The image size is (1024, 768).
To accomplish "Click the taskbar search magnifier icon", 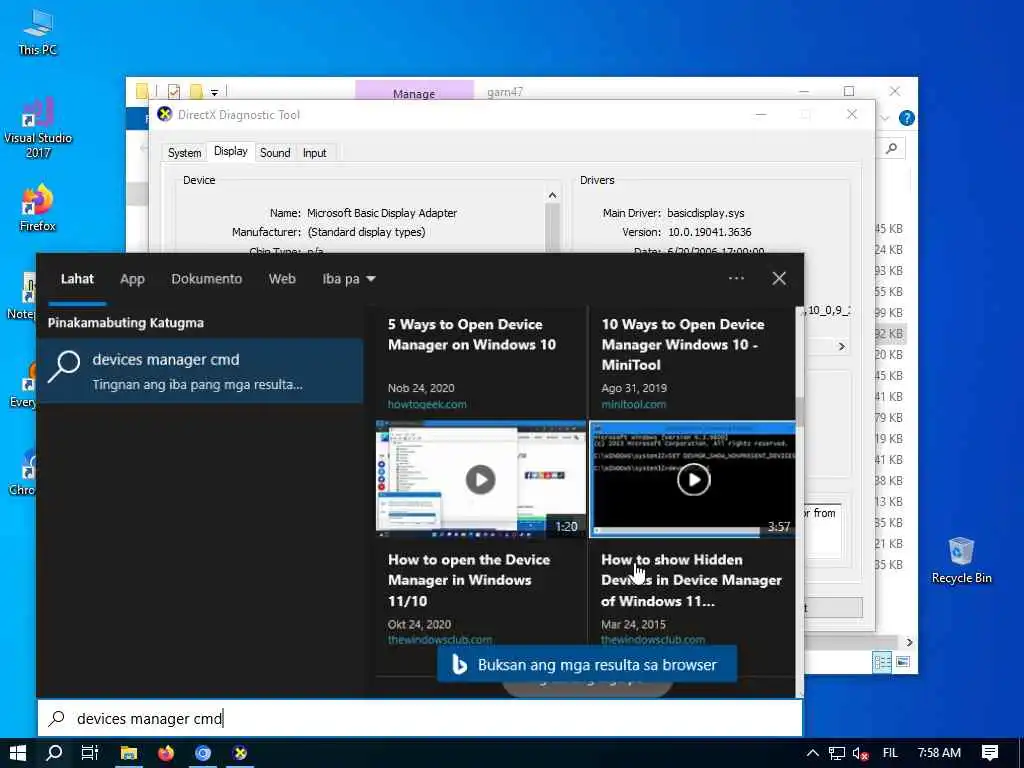I will (x=54, y=753).
